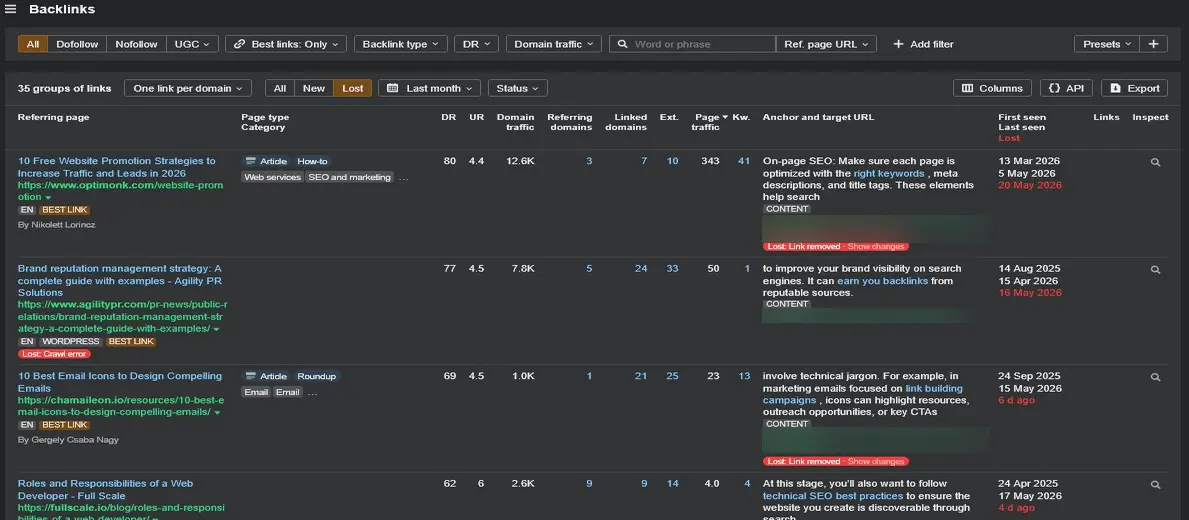Image resolution: width=1189 pixels, height=520 pixels.
Task: Filter by Dofollow links
Action: 77,44
